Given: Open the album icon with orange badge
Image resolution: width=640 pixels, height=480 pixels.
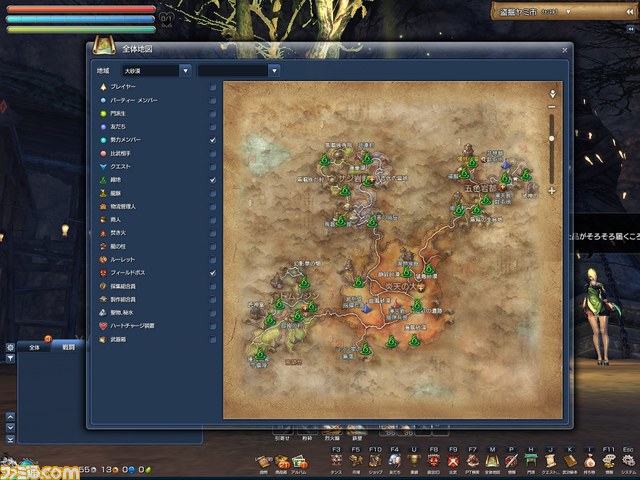Looking at the screenshot, I should [300, 462].
